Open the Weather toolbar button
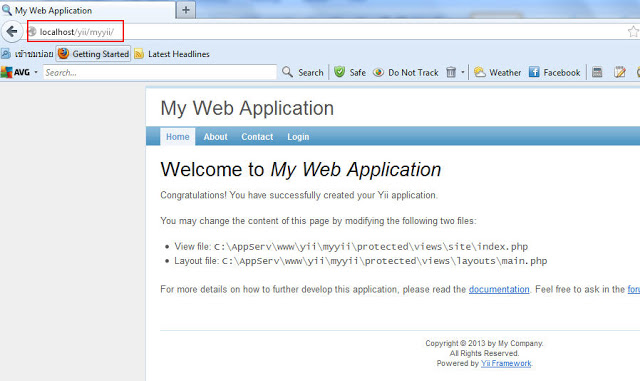Image resolution: width=640 pixels, height=381 pixels. pos(498,73)
